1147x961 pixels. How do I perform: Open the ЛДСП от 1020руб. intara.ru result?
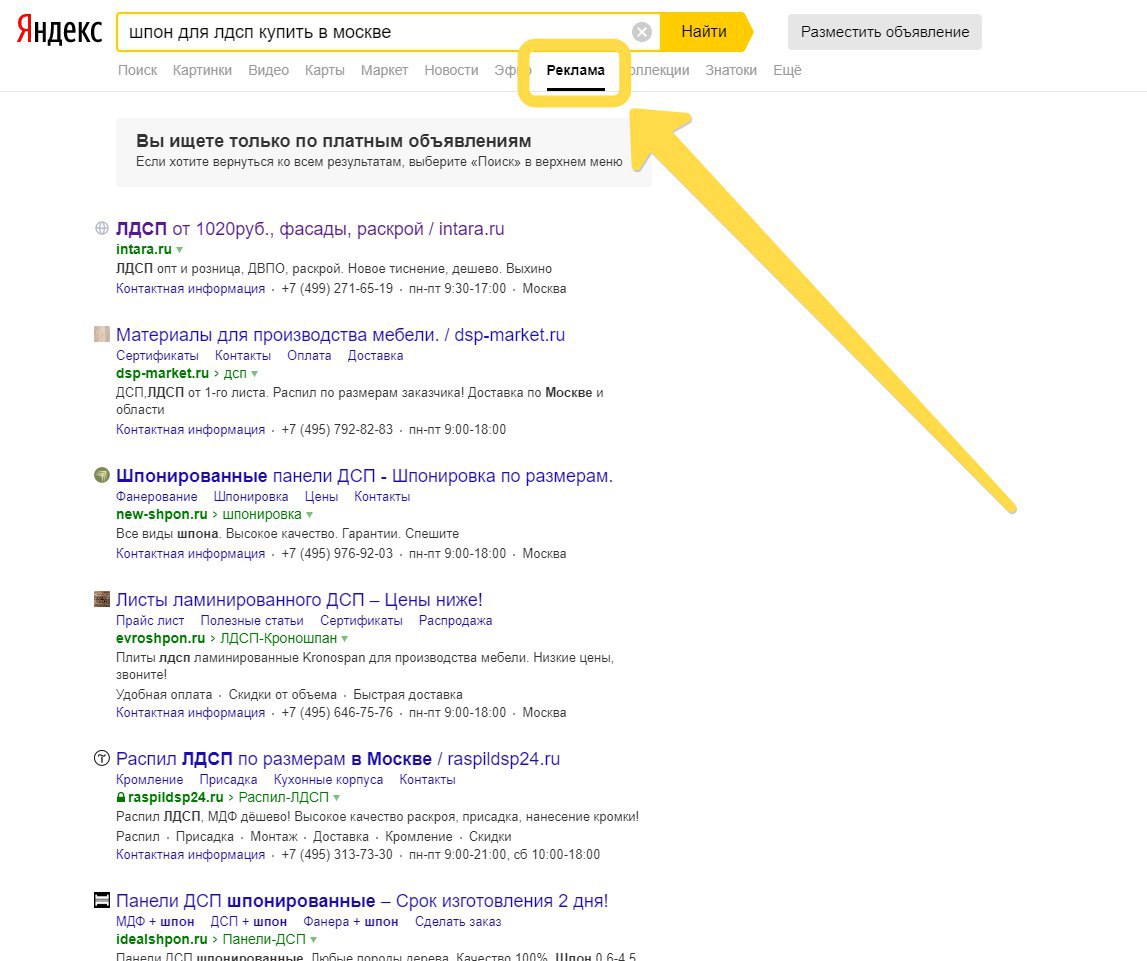(x=310, y=229)
